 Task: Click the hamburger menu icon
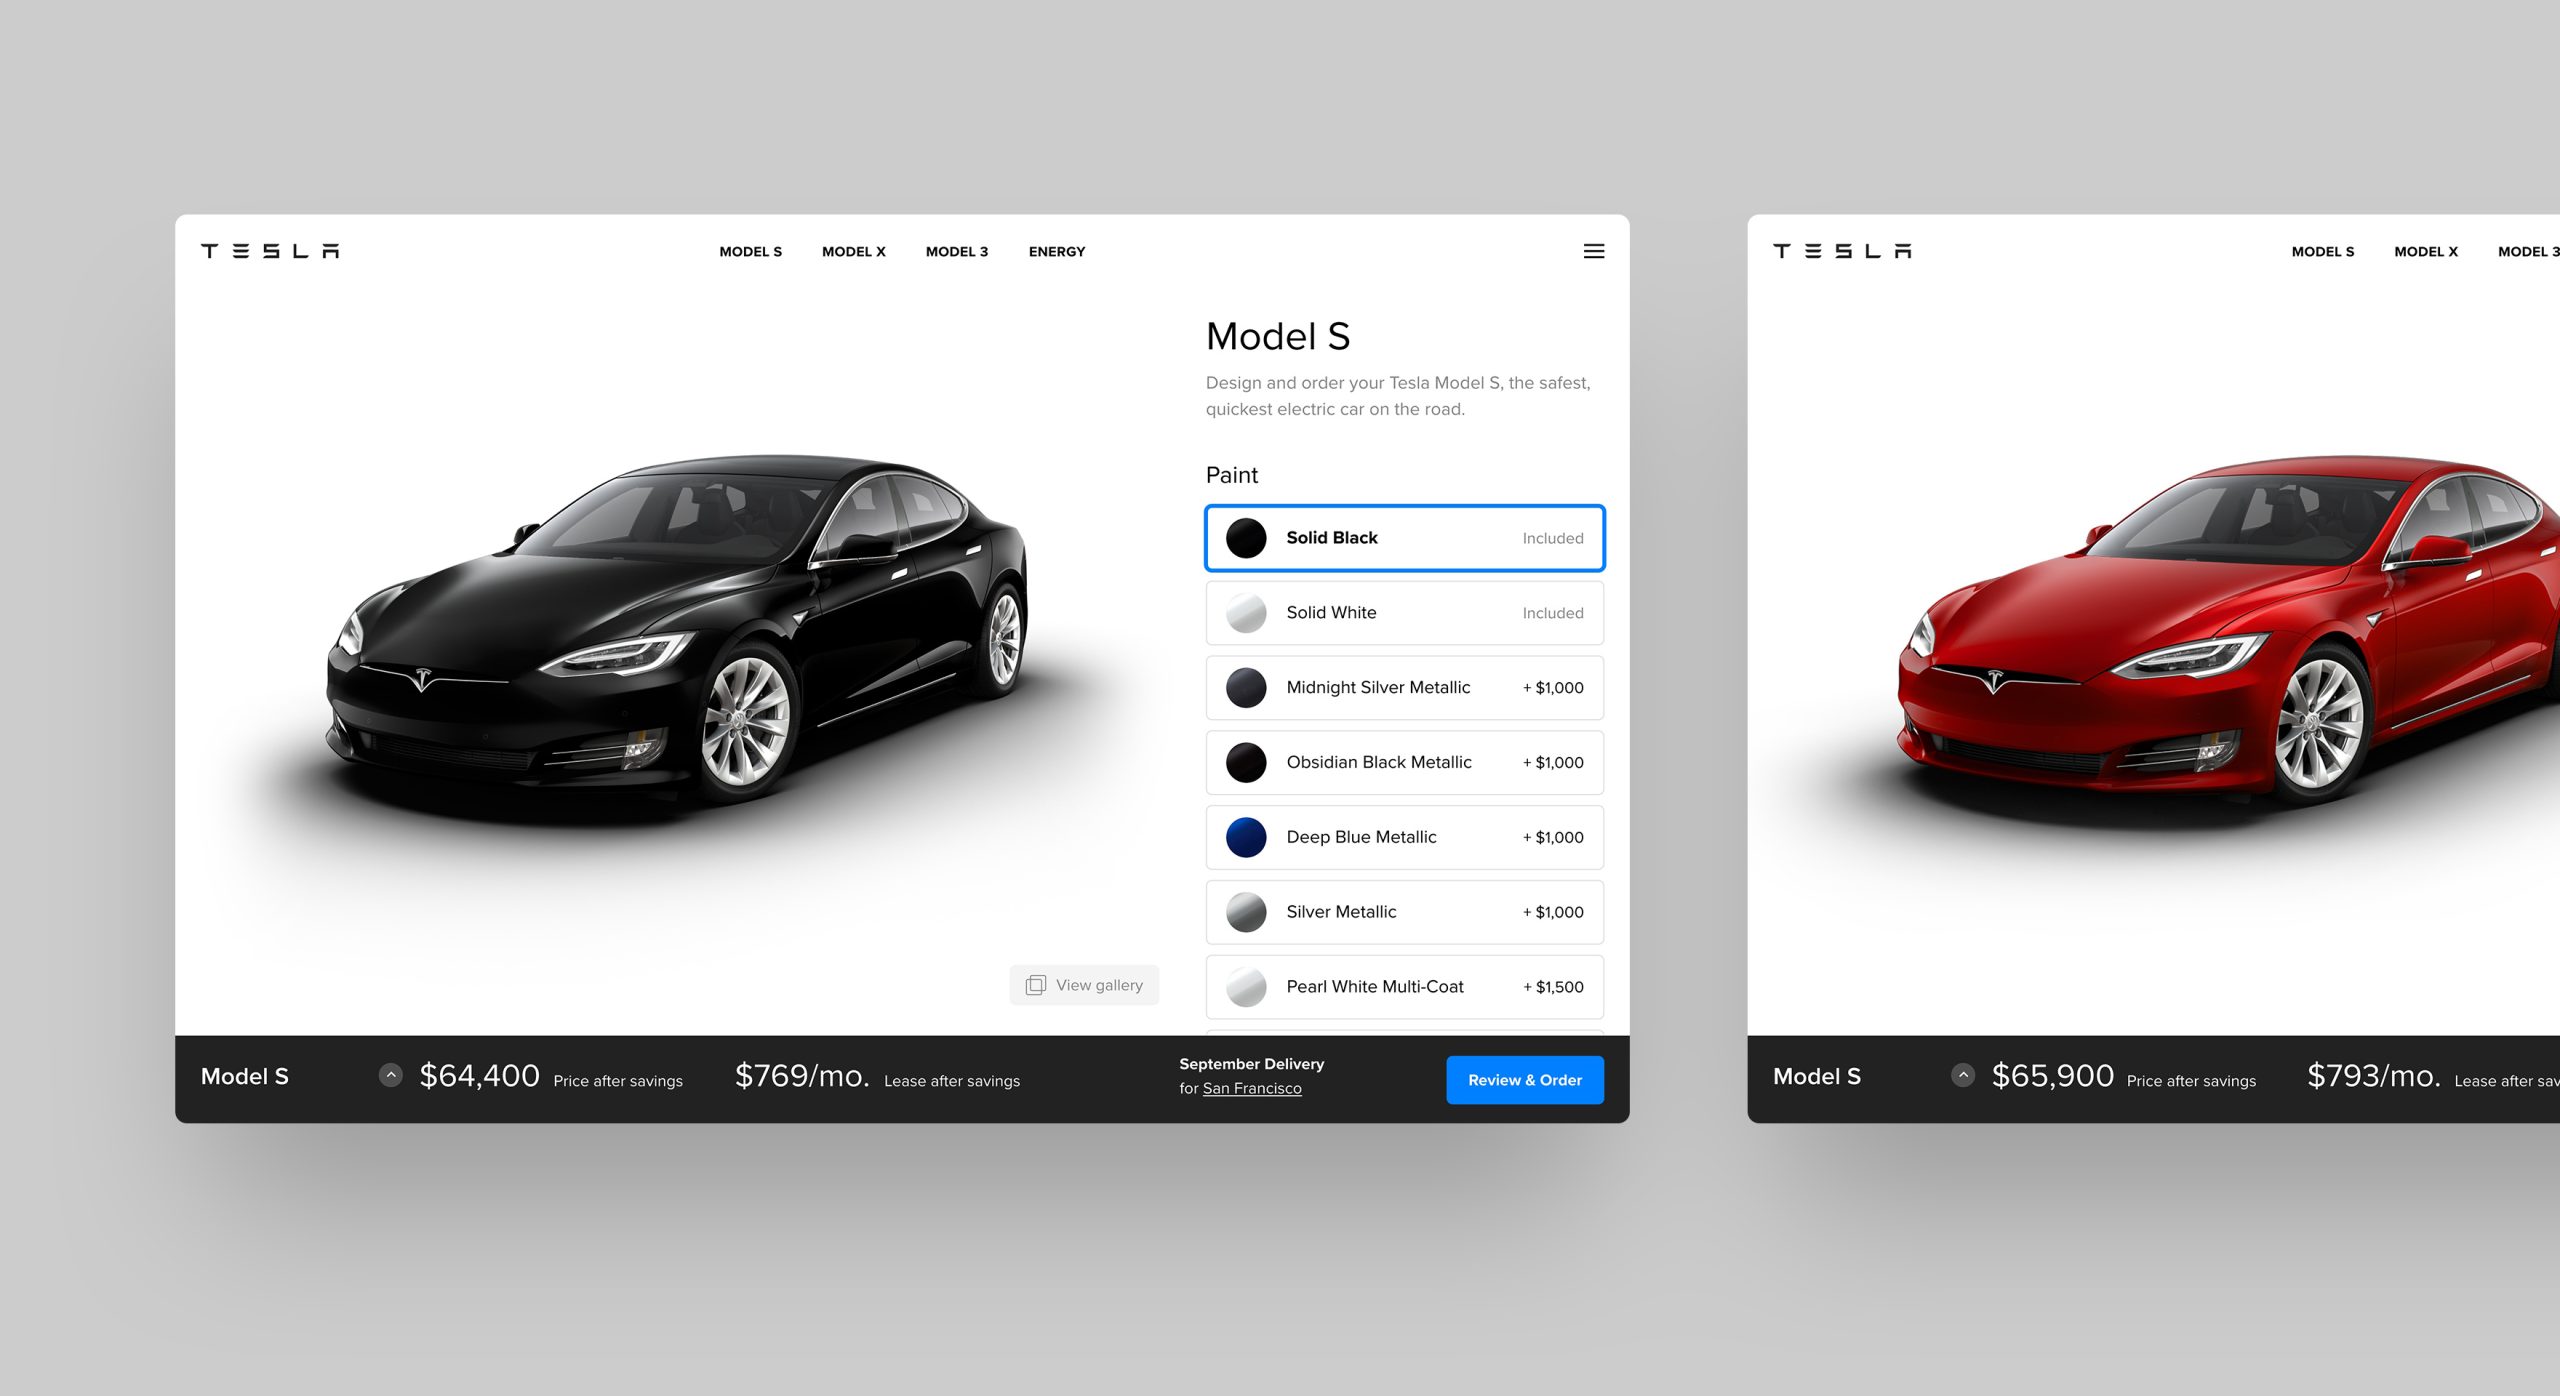[x=1594, y=251]
